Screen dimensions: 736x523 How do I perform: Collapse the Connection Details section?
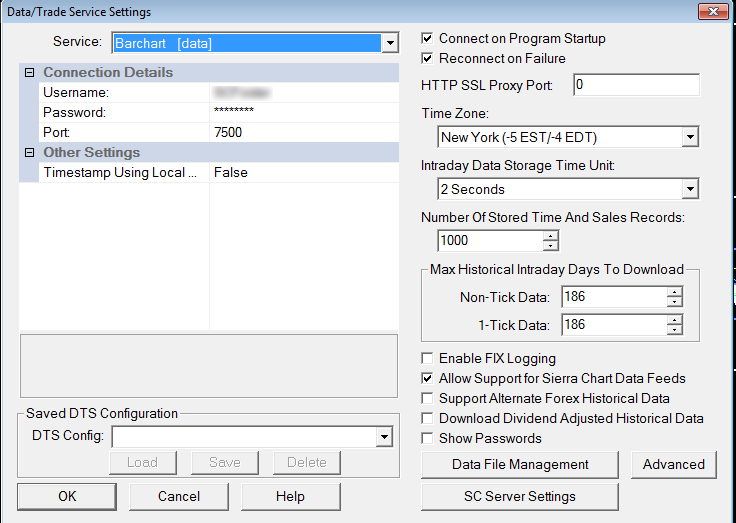pyautogui.click(x=29, y=73)
